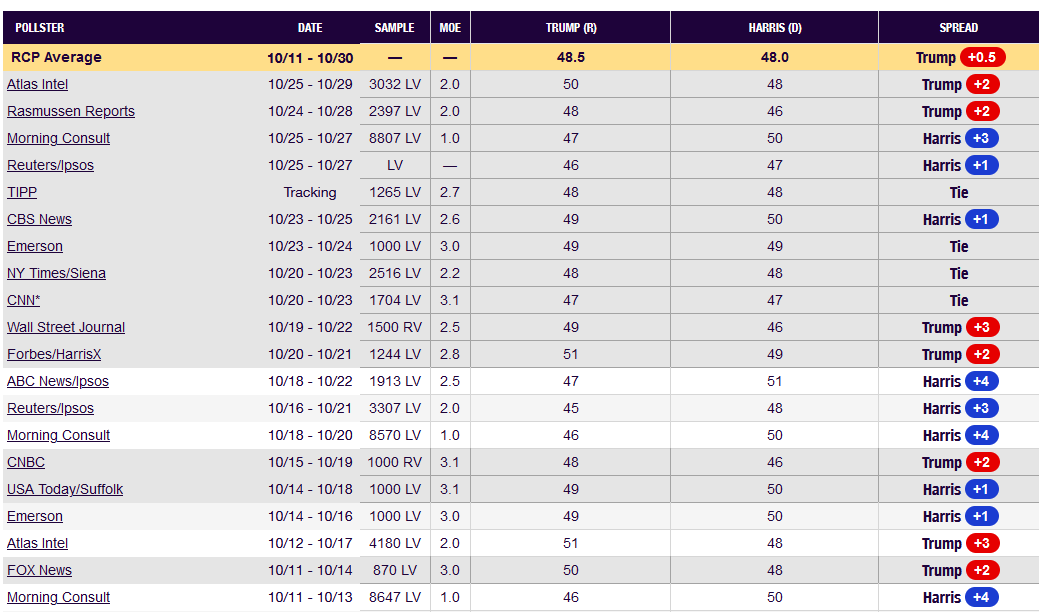Open the FOX News poll link
This screenshot has height=612, width=1040.
39,570
